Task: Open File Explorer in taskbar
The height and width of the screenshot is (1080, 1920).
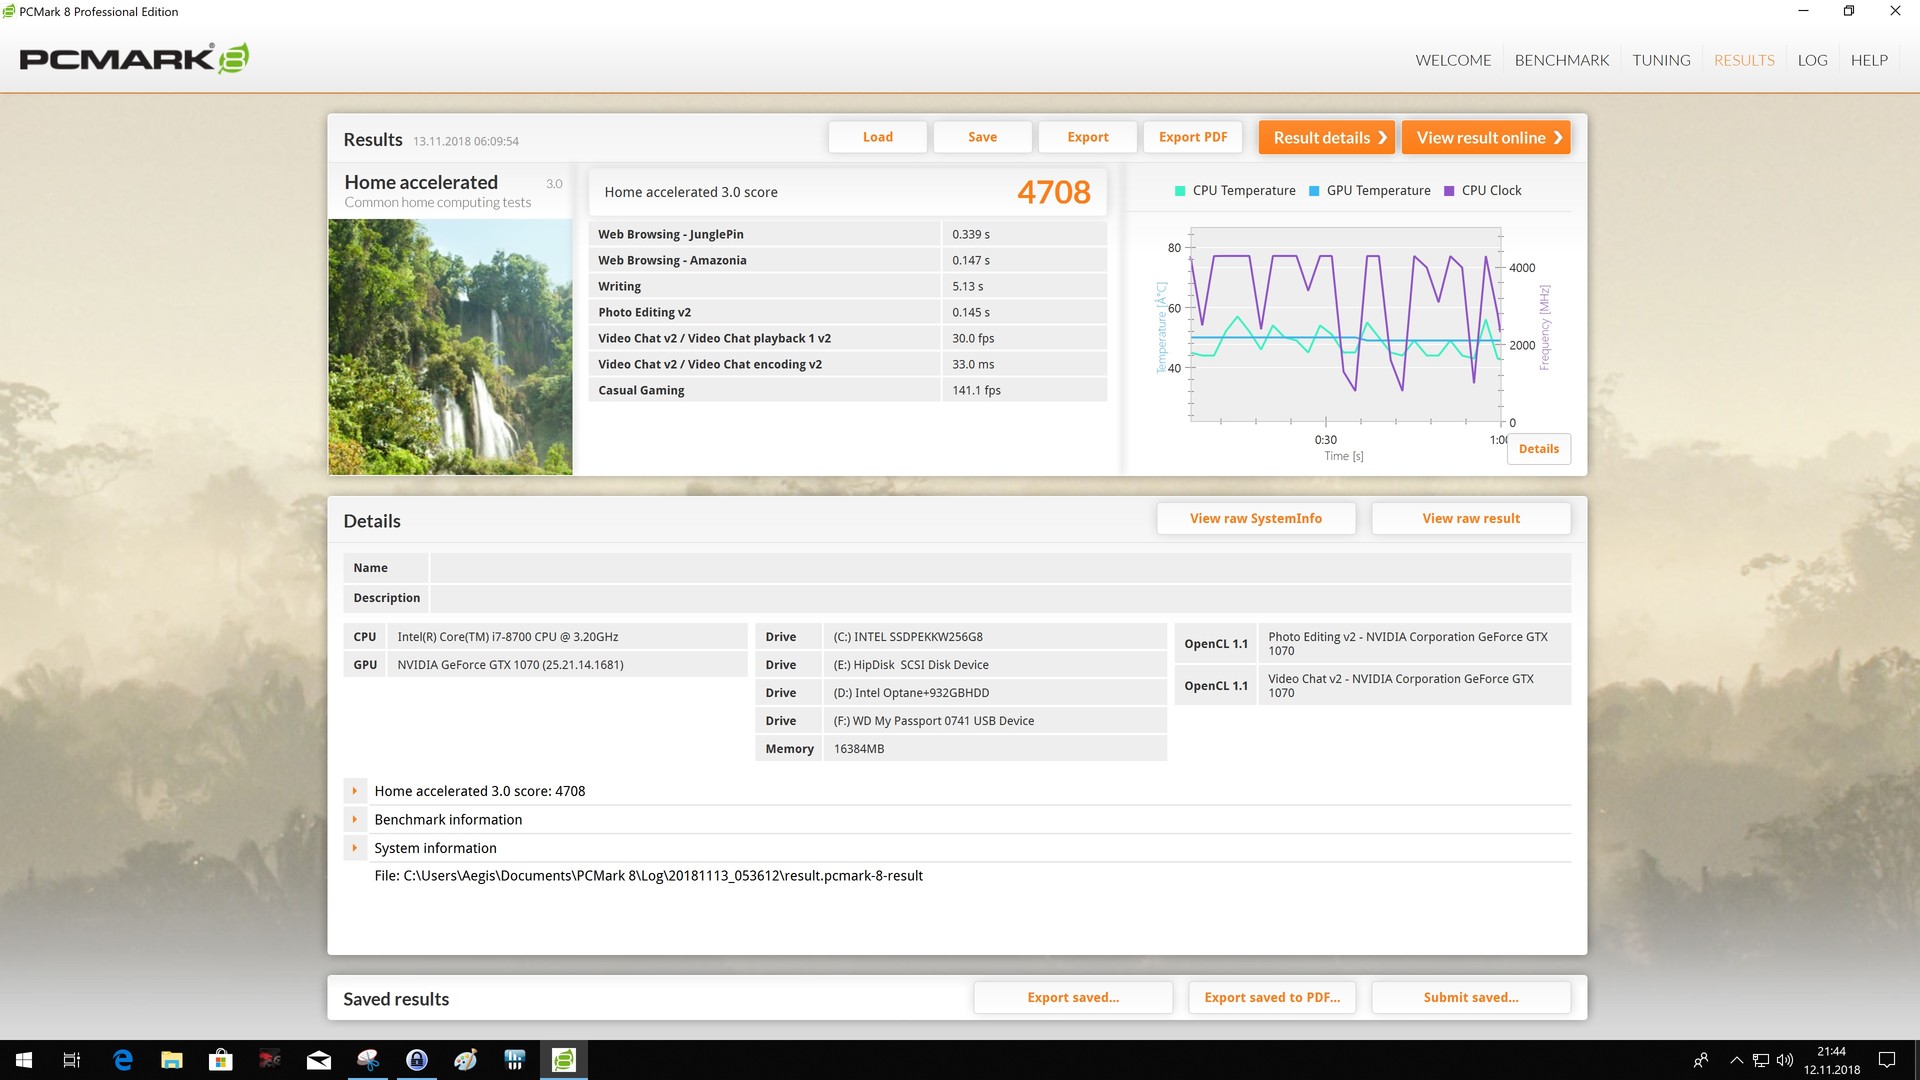Action: coord(172,1060)
